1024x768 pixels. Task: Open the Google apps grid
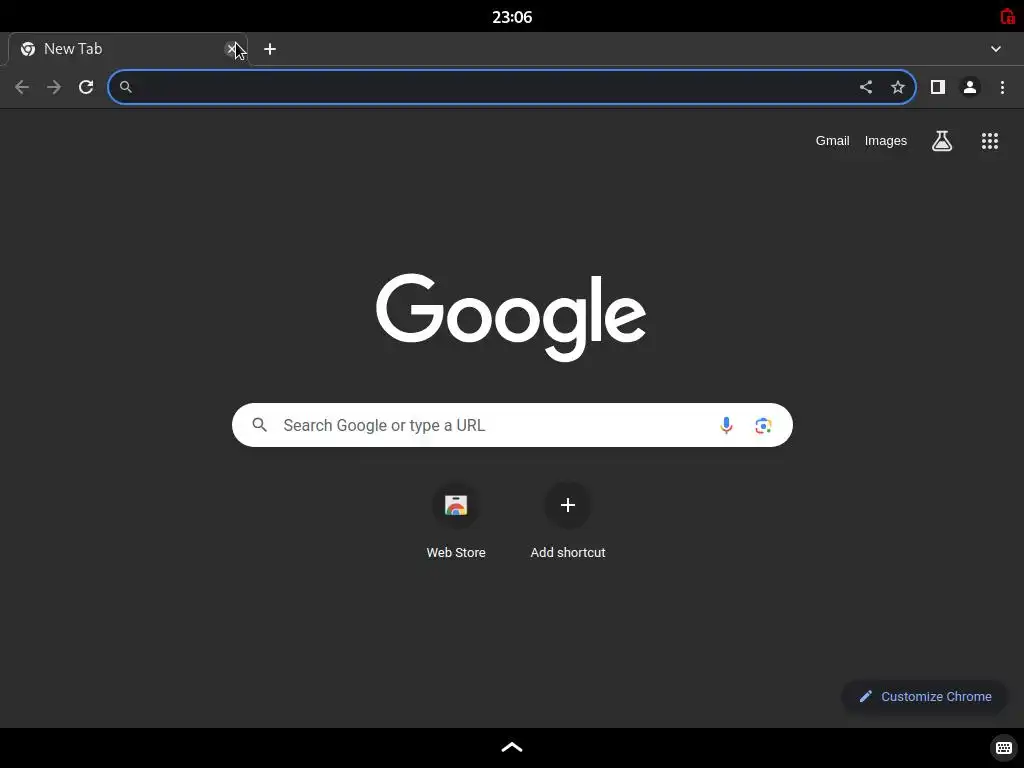pos(990,140)
